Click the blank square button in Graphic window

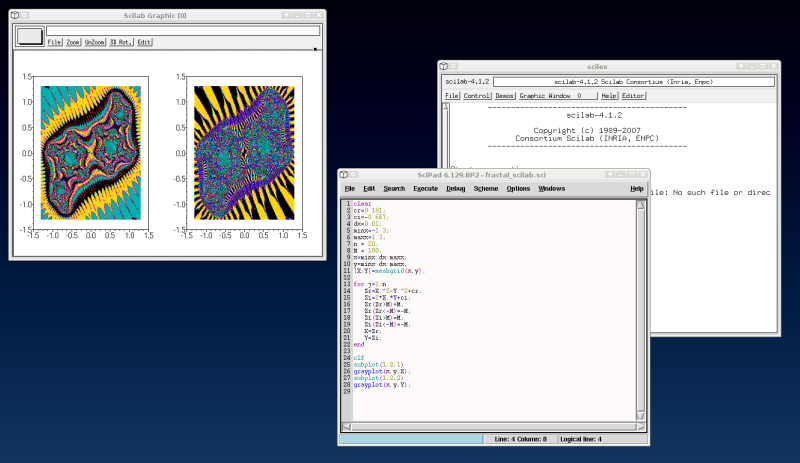tap(30, 36)
